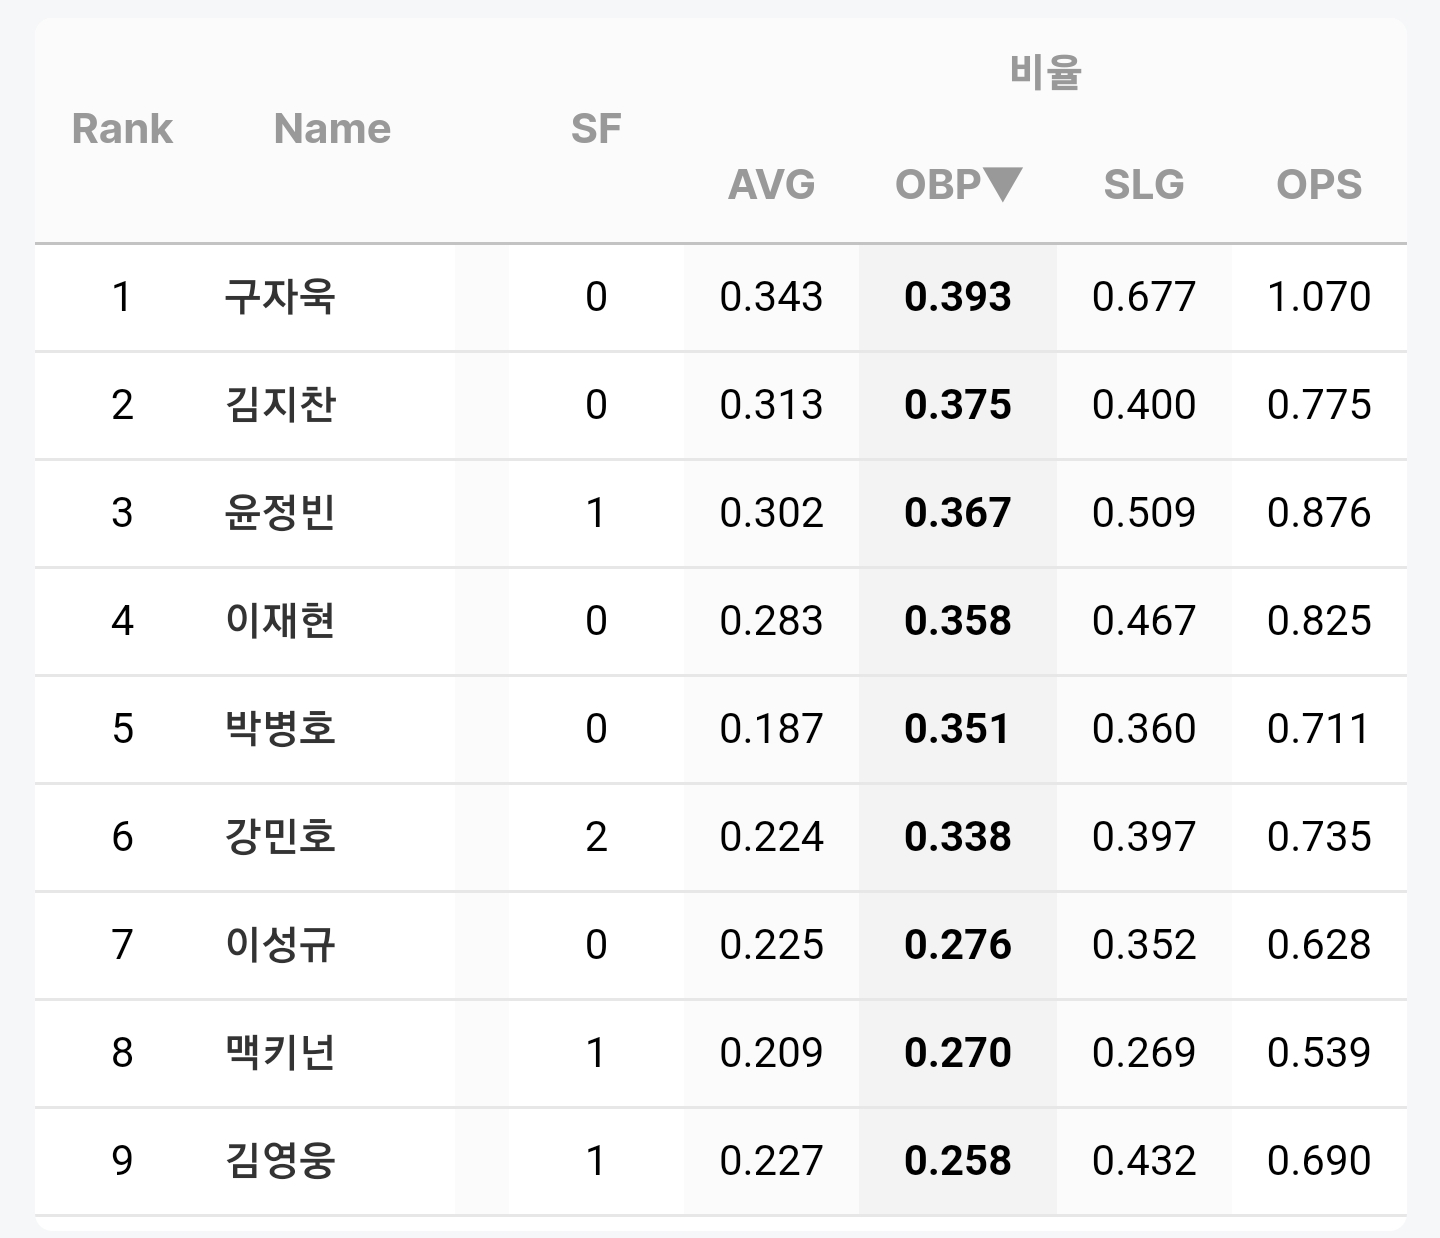Open player 맥키넌 in row 8
1440x1238 pixels.
point(280,1052)
